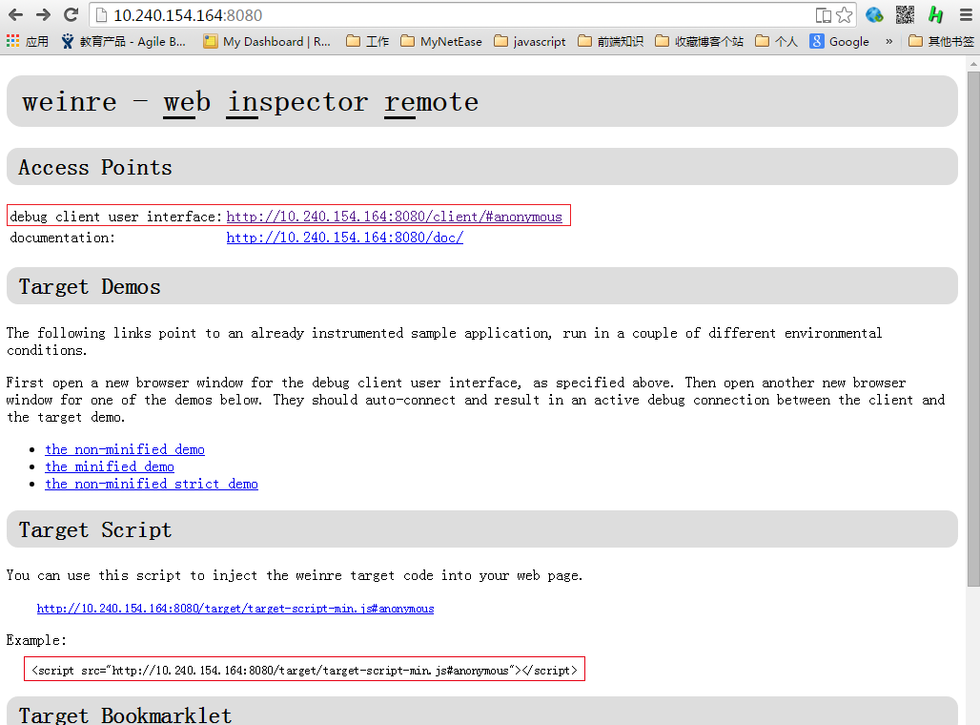Click the scrollbar up arrow

point(973,62)
